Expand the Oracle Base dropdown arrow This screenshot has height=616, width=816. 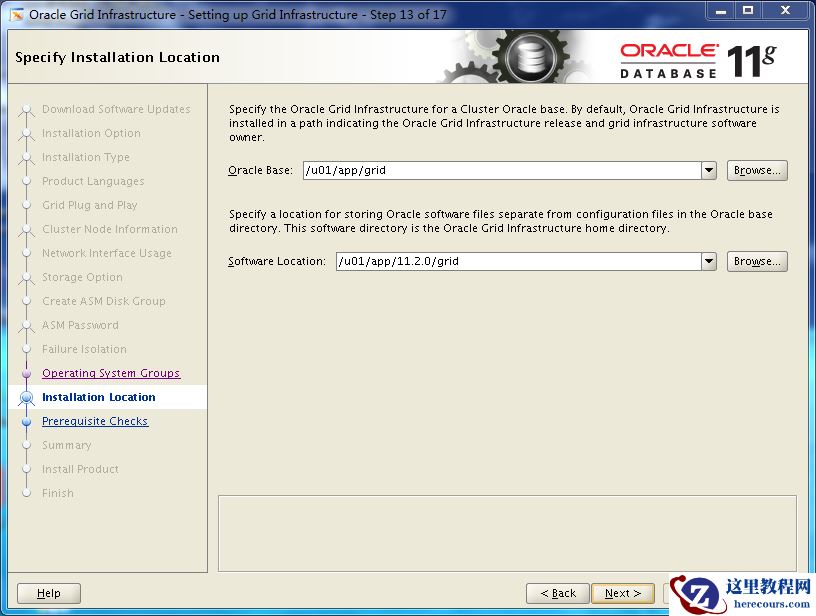[x=709, y=170]
